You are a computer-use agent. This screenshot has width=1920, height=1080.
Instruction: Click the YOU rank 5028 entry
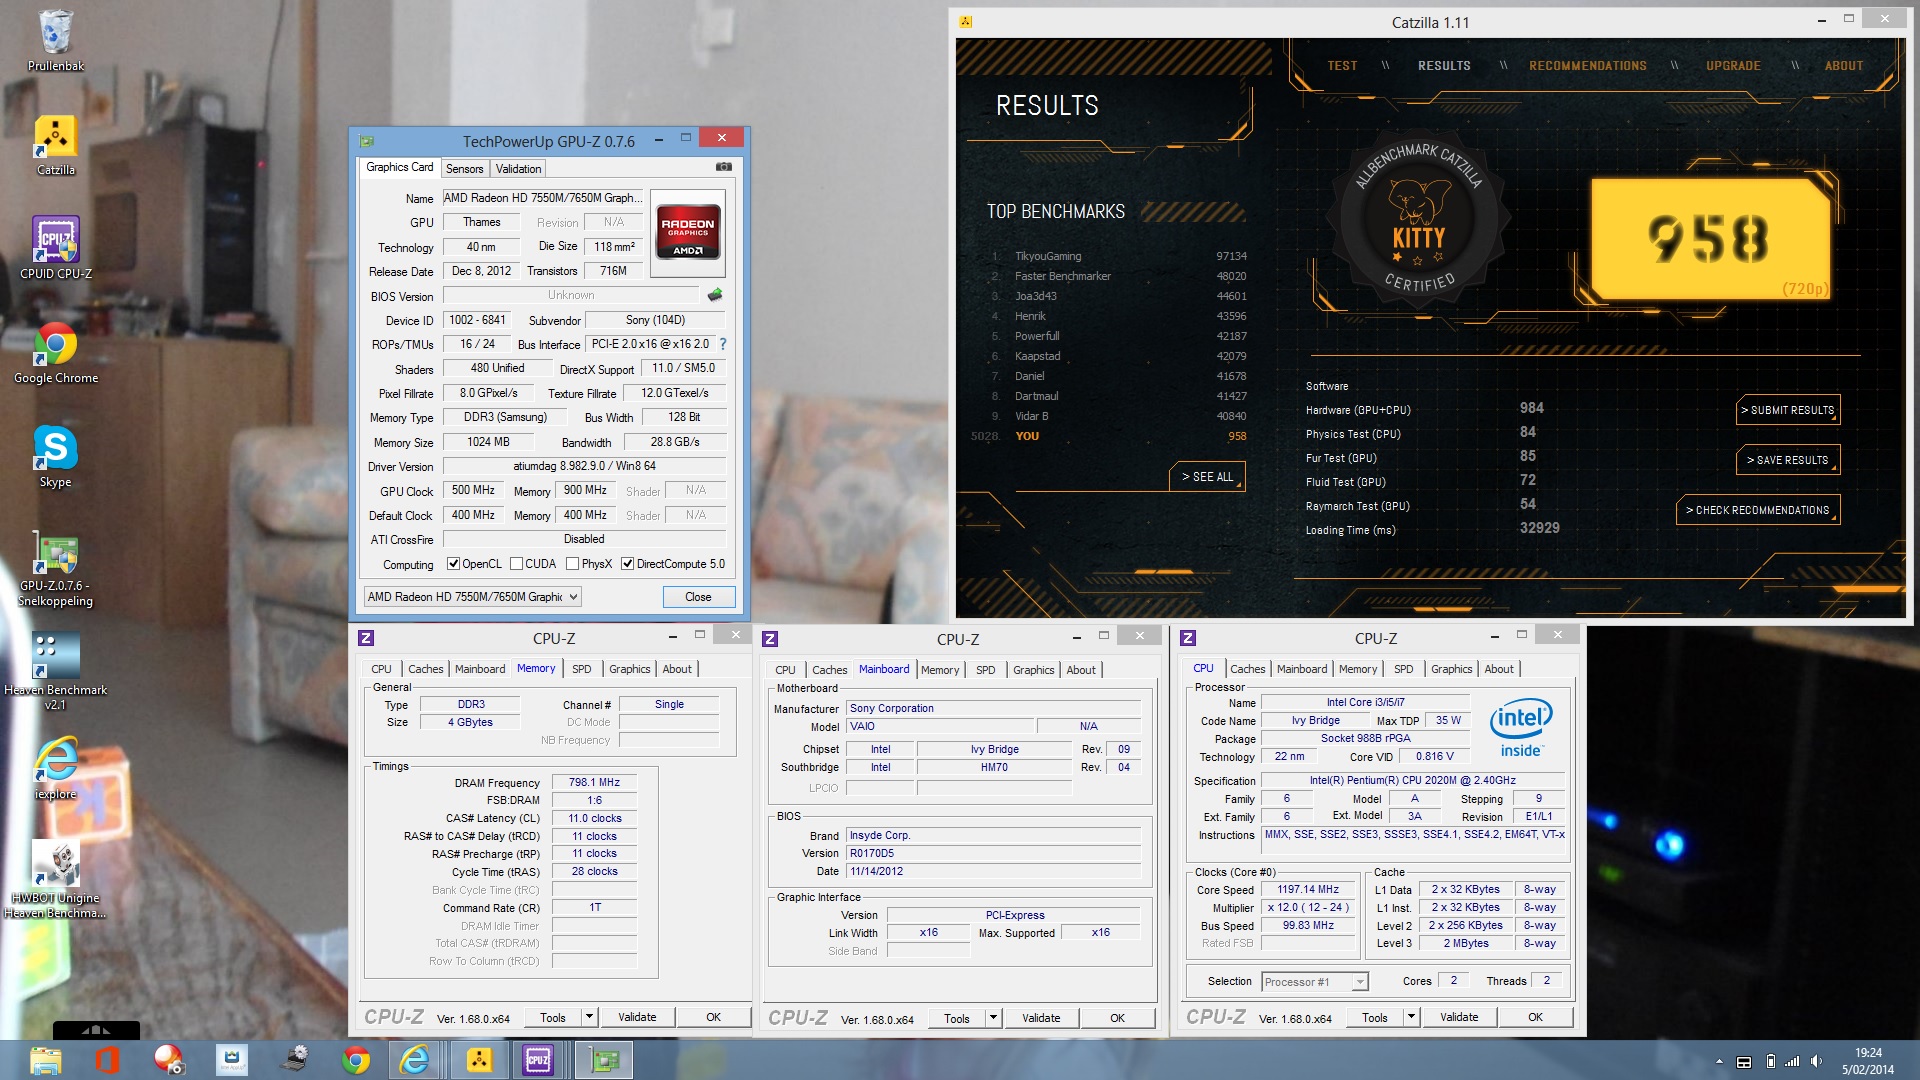1108,436
